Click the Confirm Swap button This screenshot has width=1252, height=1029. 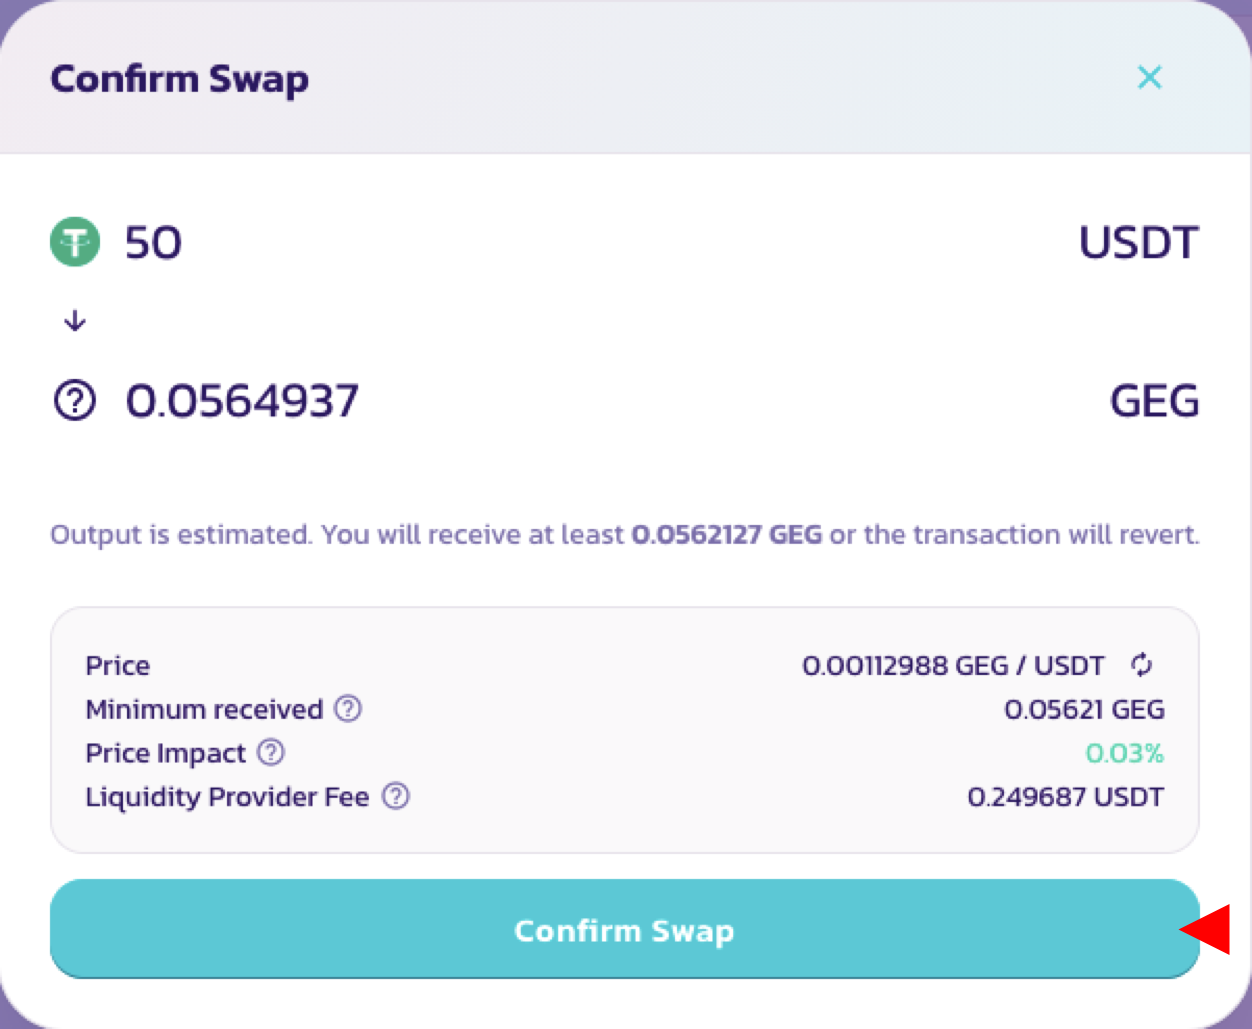624,929
